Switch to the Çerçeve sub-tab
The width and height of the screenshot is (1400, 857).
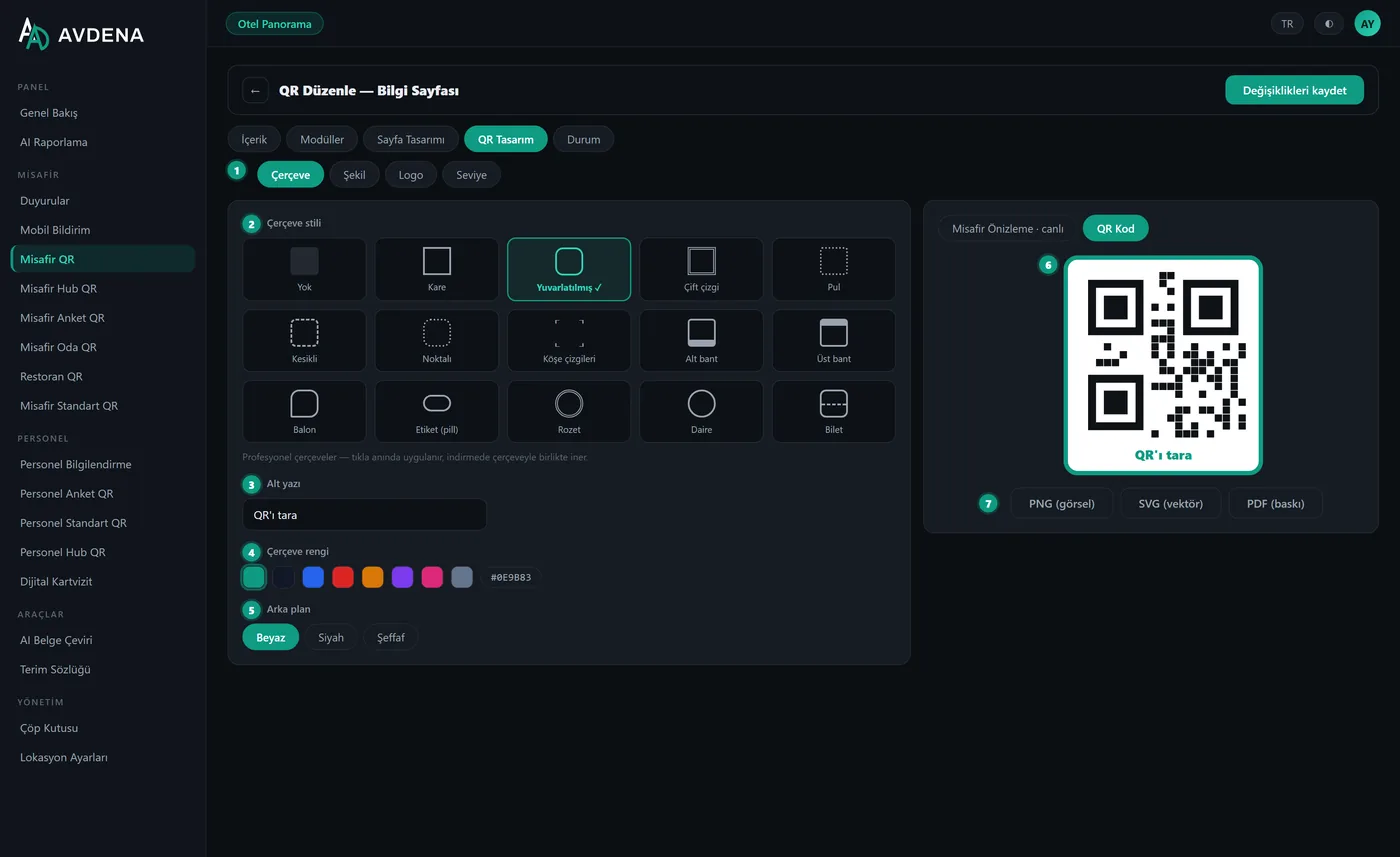pos(291,174)
